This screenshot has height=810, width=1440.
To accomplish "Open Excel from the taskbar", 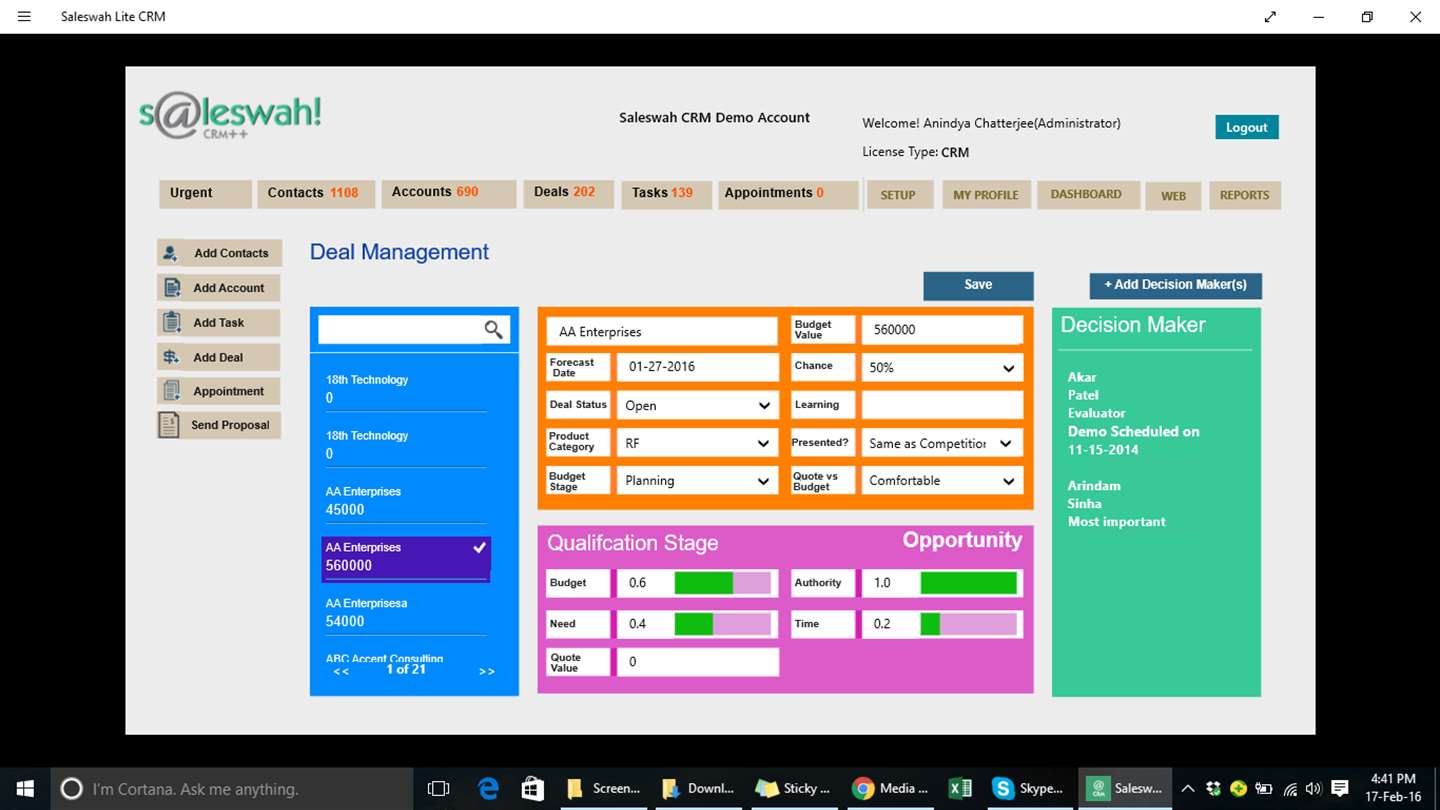I will tap(960, 788).
